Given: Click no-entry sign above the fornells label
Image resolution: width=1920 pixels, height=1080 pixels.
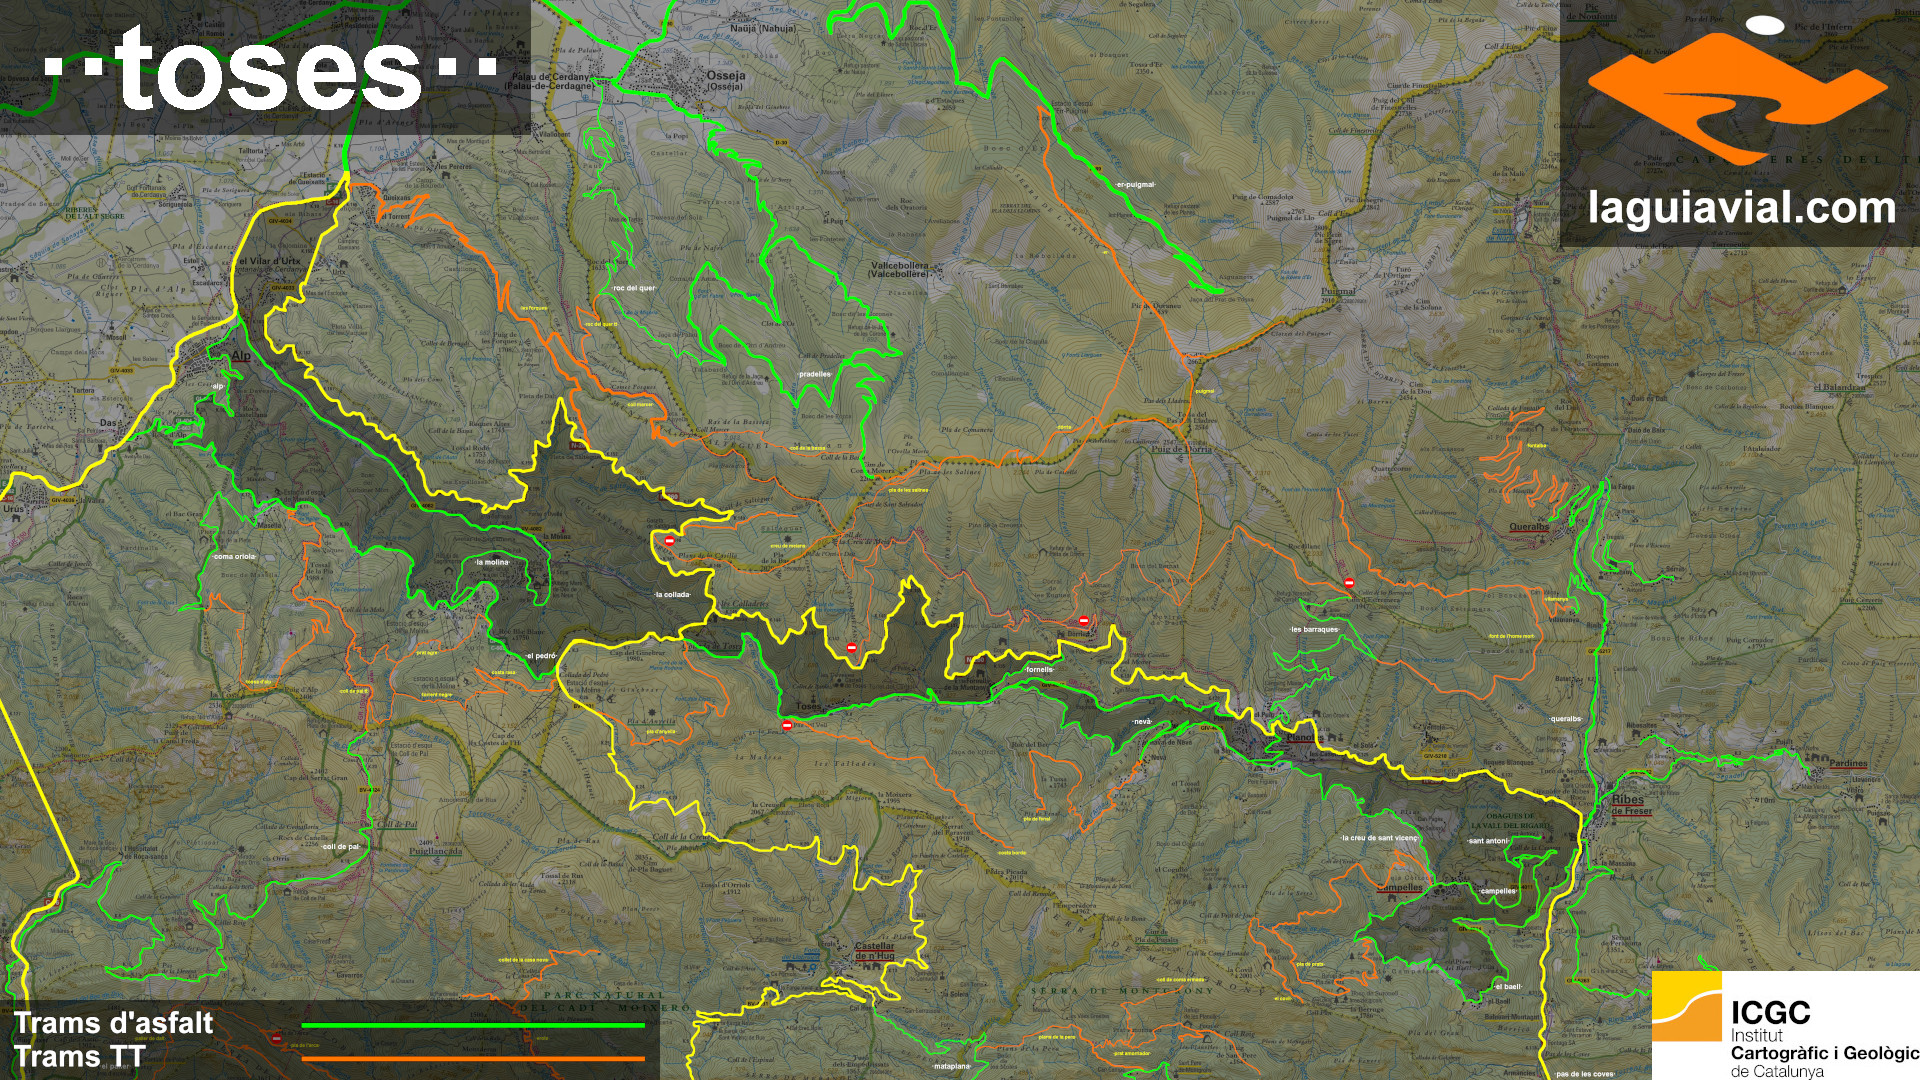Looking at the screenshot, I should (1084, 621).
